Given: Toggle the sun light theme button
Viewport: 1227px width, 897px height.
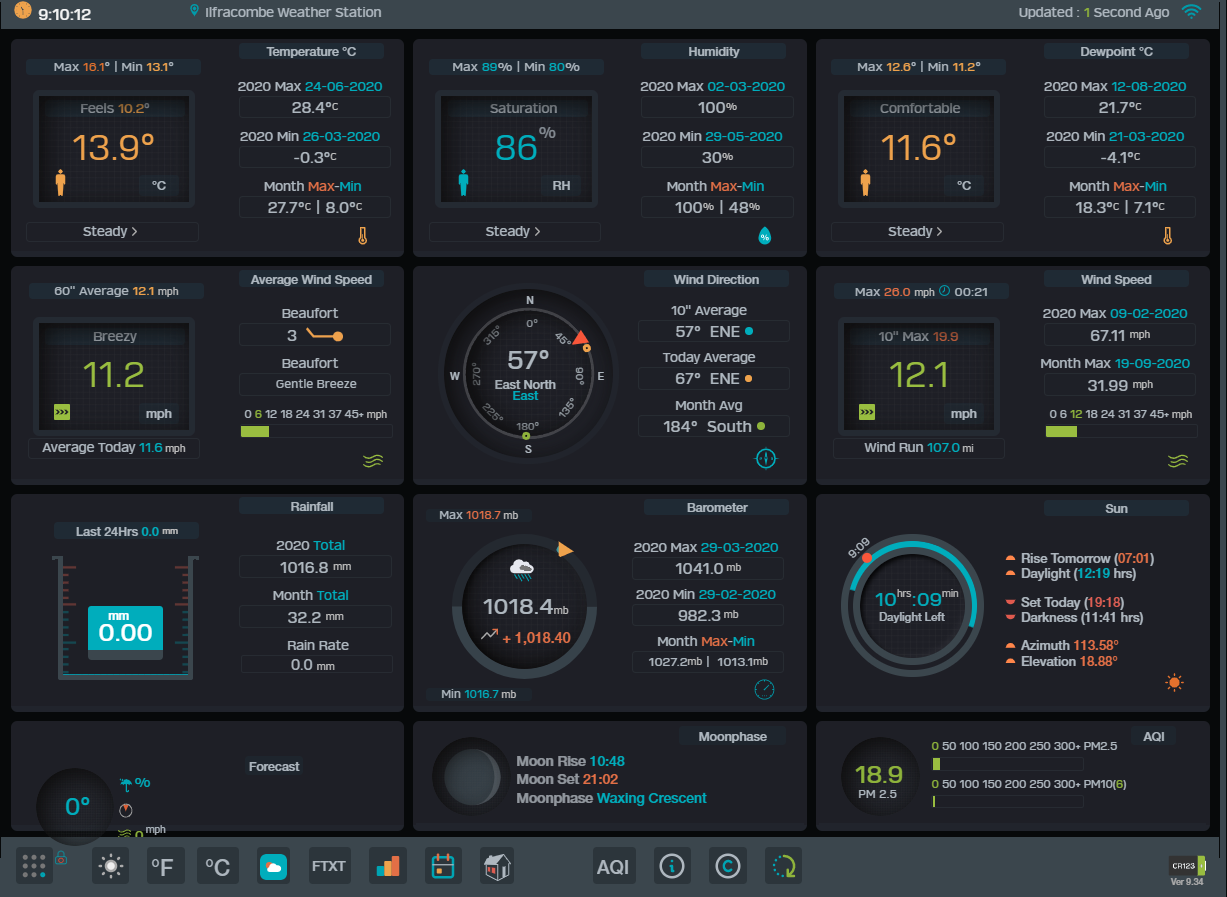Looking at the screenshot, I should (x=110, y=866).
